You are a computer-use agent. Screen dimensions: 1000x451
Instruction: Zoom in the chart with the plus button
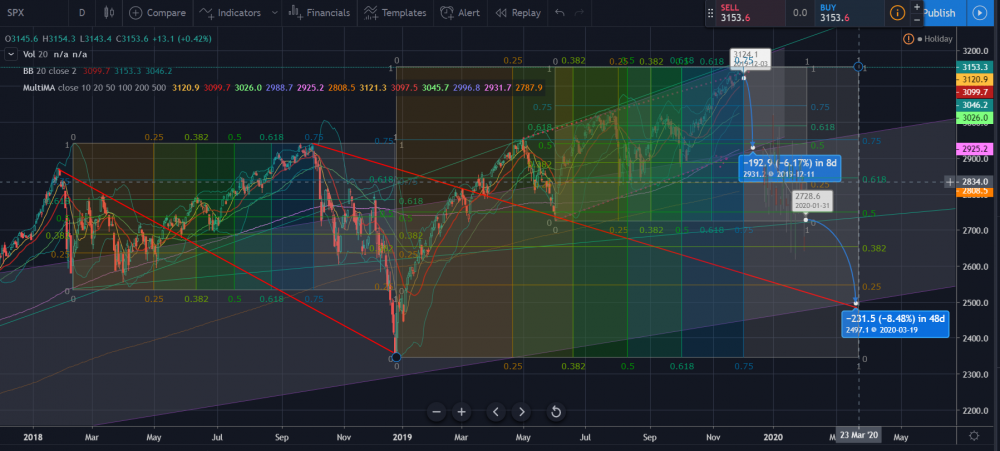pos(461,411)
